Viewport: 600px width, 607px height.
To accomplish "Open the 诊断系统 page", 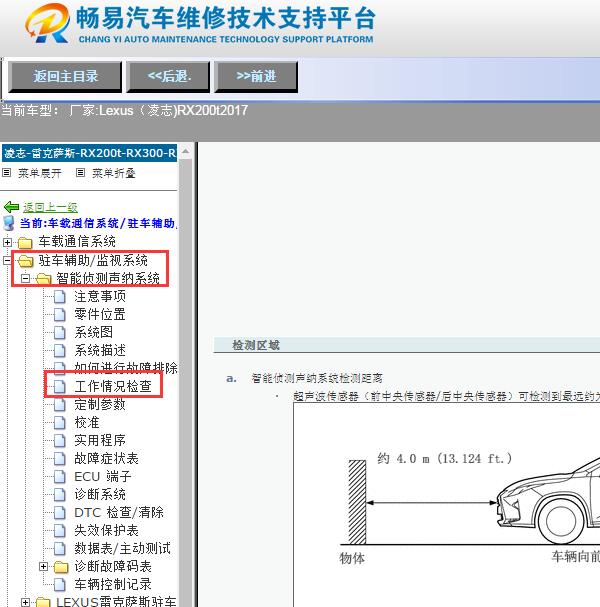I will (x=100, y=494).
